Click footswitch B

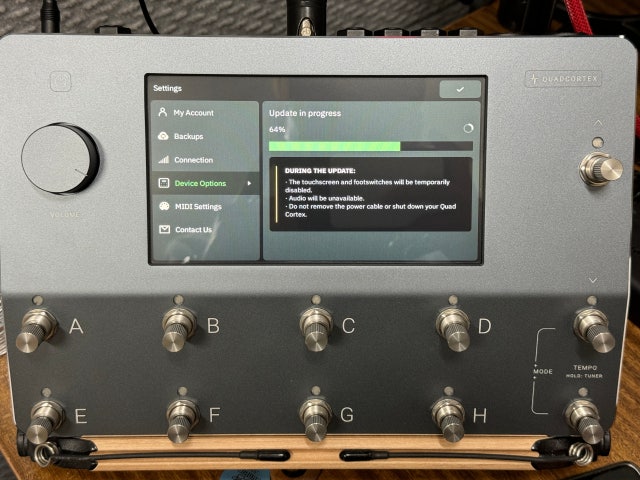[178, 329]
